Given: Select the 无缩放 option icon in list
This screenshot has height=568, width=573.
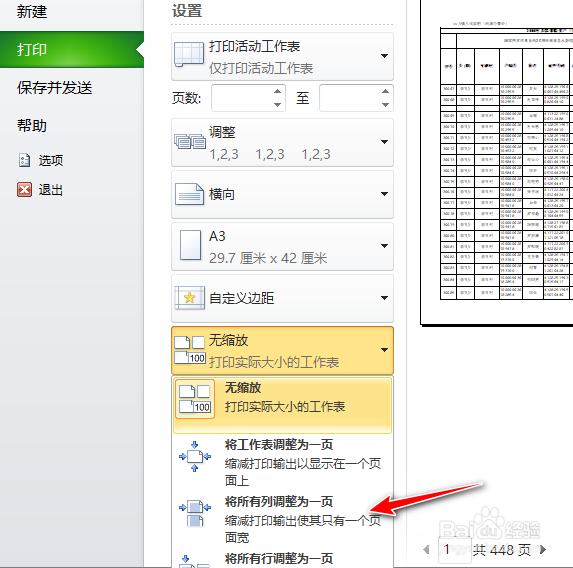Looking at the screenshot, I should pyautogui.click(x=195, y=399).
